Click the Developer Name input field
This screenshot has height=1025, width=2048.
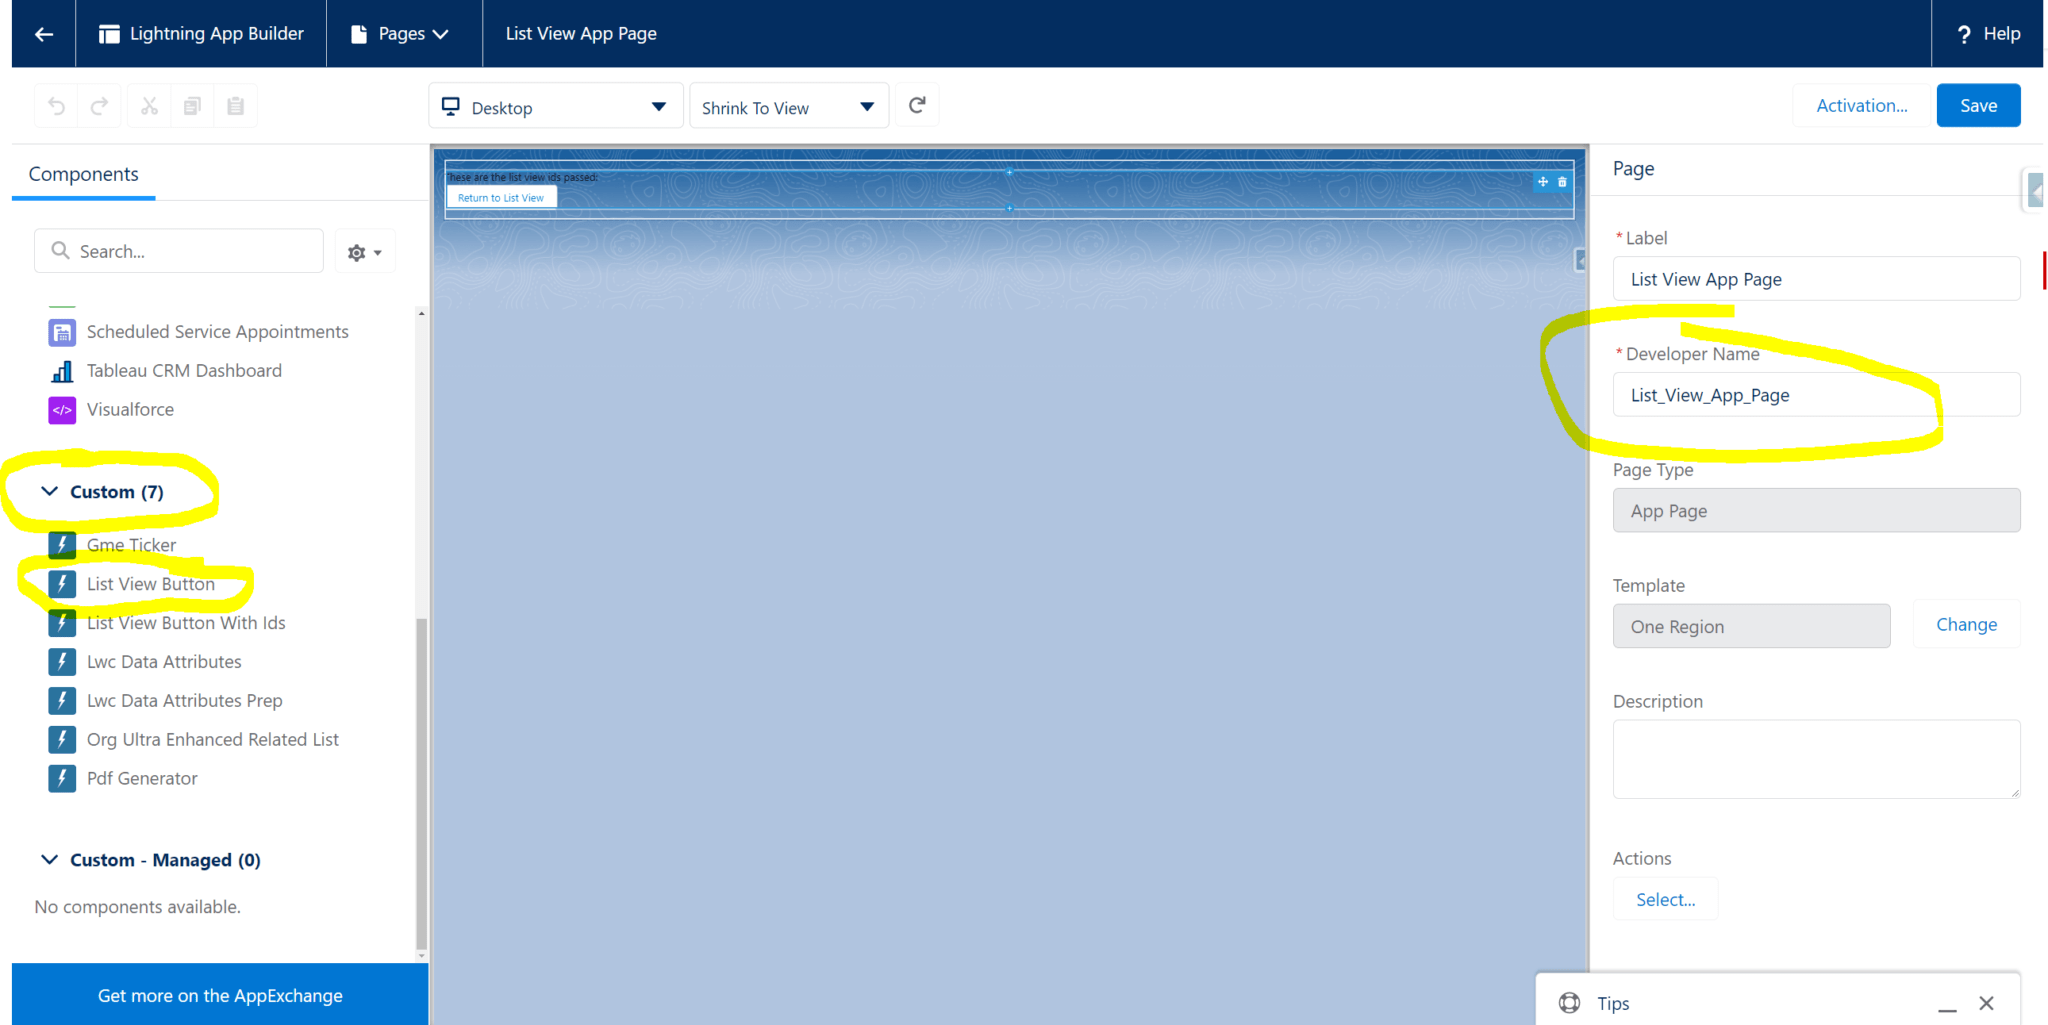click(1816, 395)
